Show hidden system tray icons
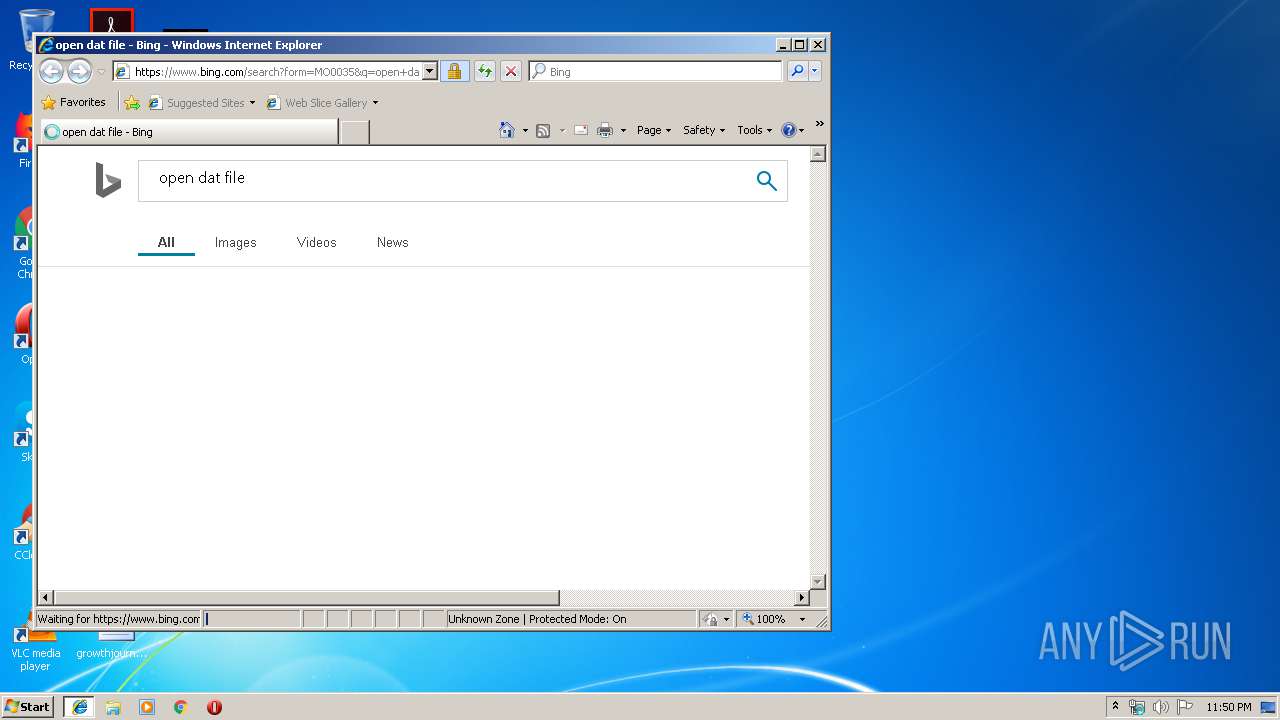 [1116, 706]
